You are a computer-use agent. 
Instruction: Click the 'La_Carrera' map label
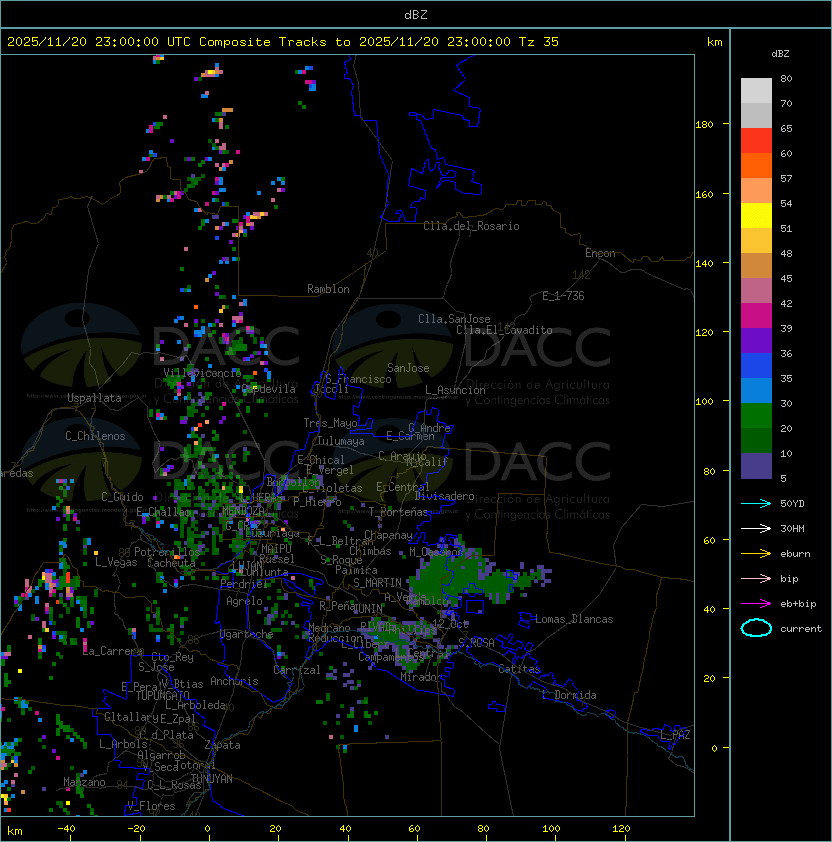click(x=113, y=651)
